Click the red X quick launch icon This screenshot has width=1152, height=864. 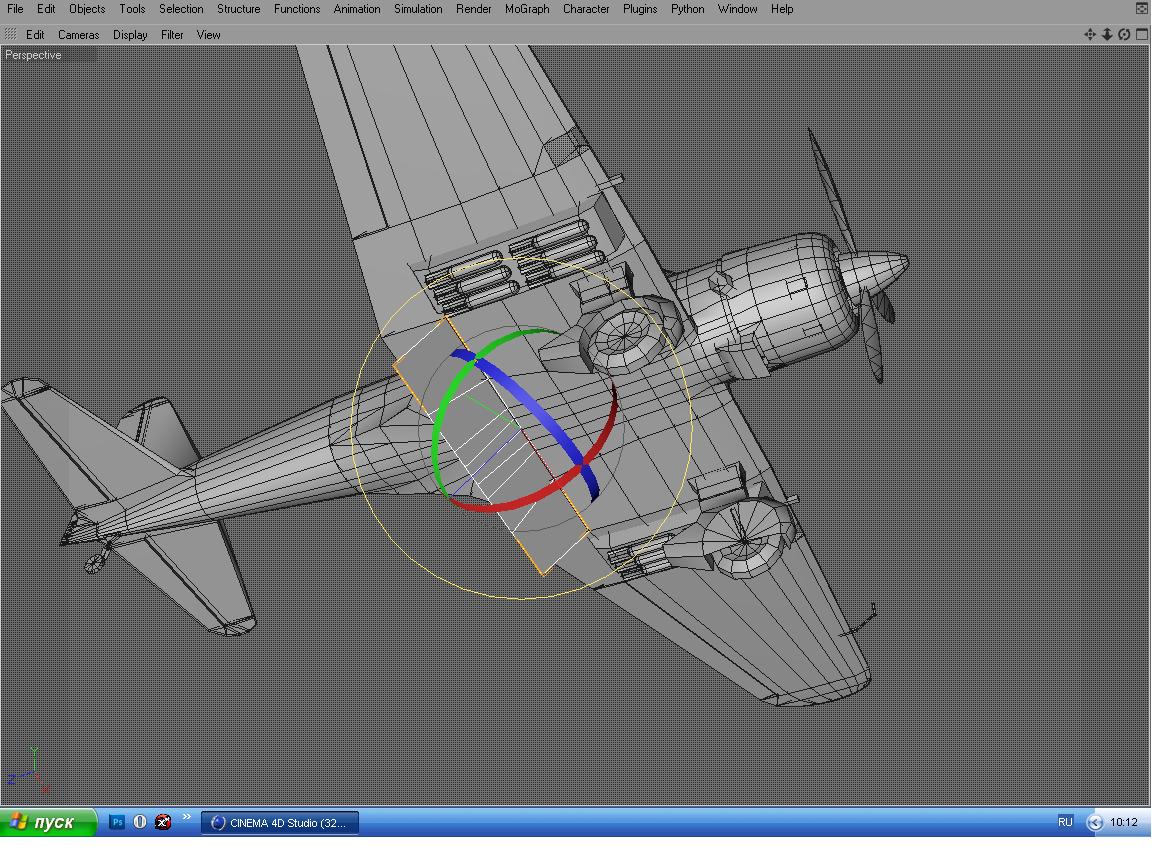163,822
